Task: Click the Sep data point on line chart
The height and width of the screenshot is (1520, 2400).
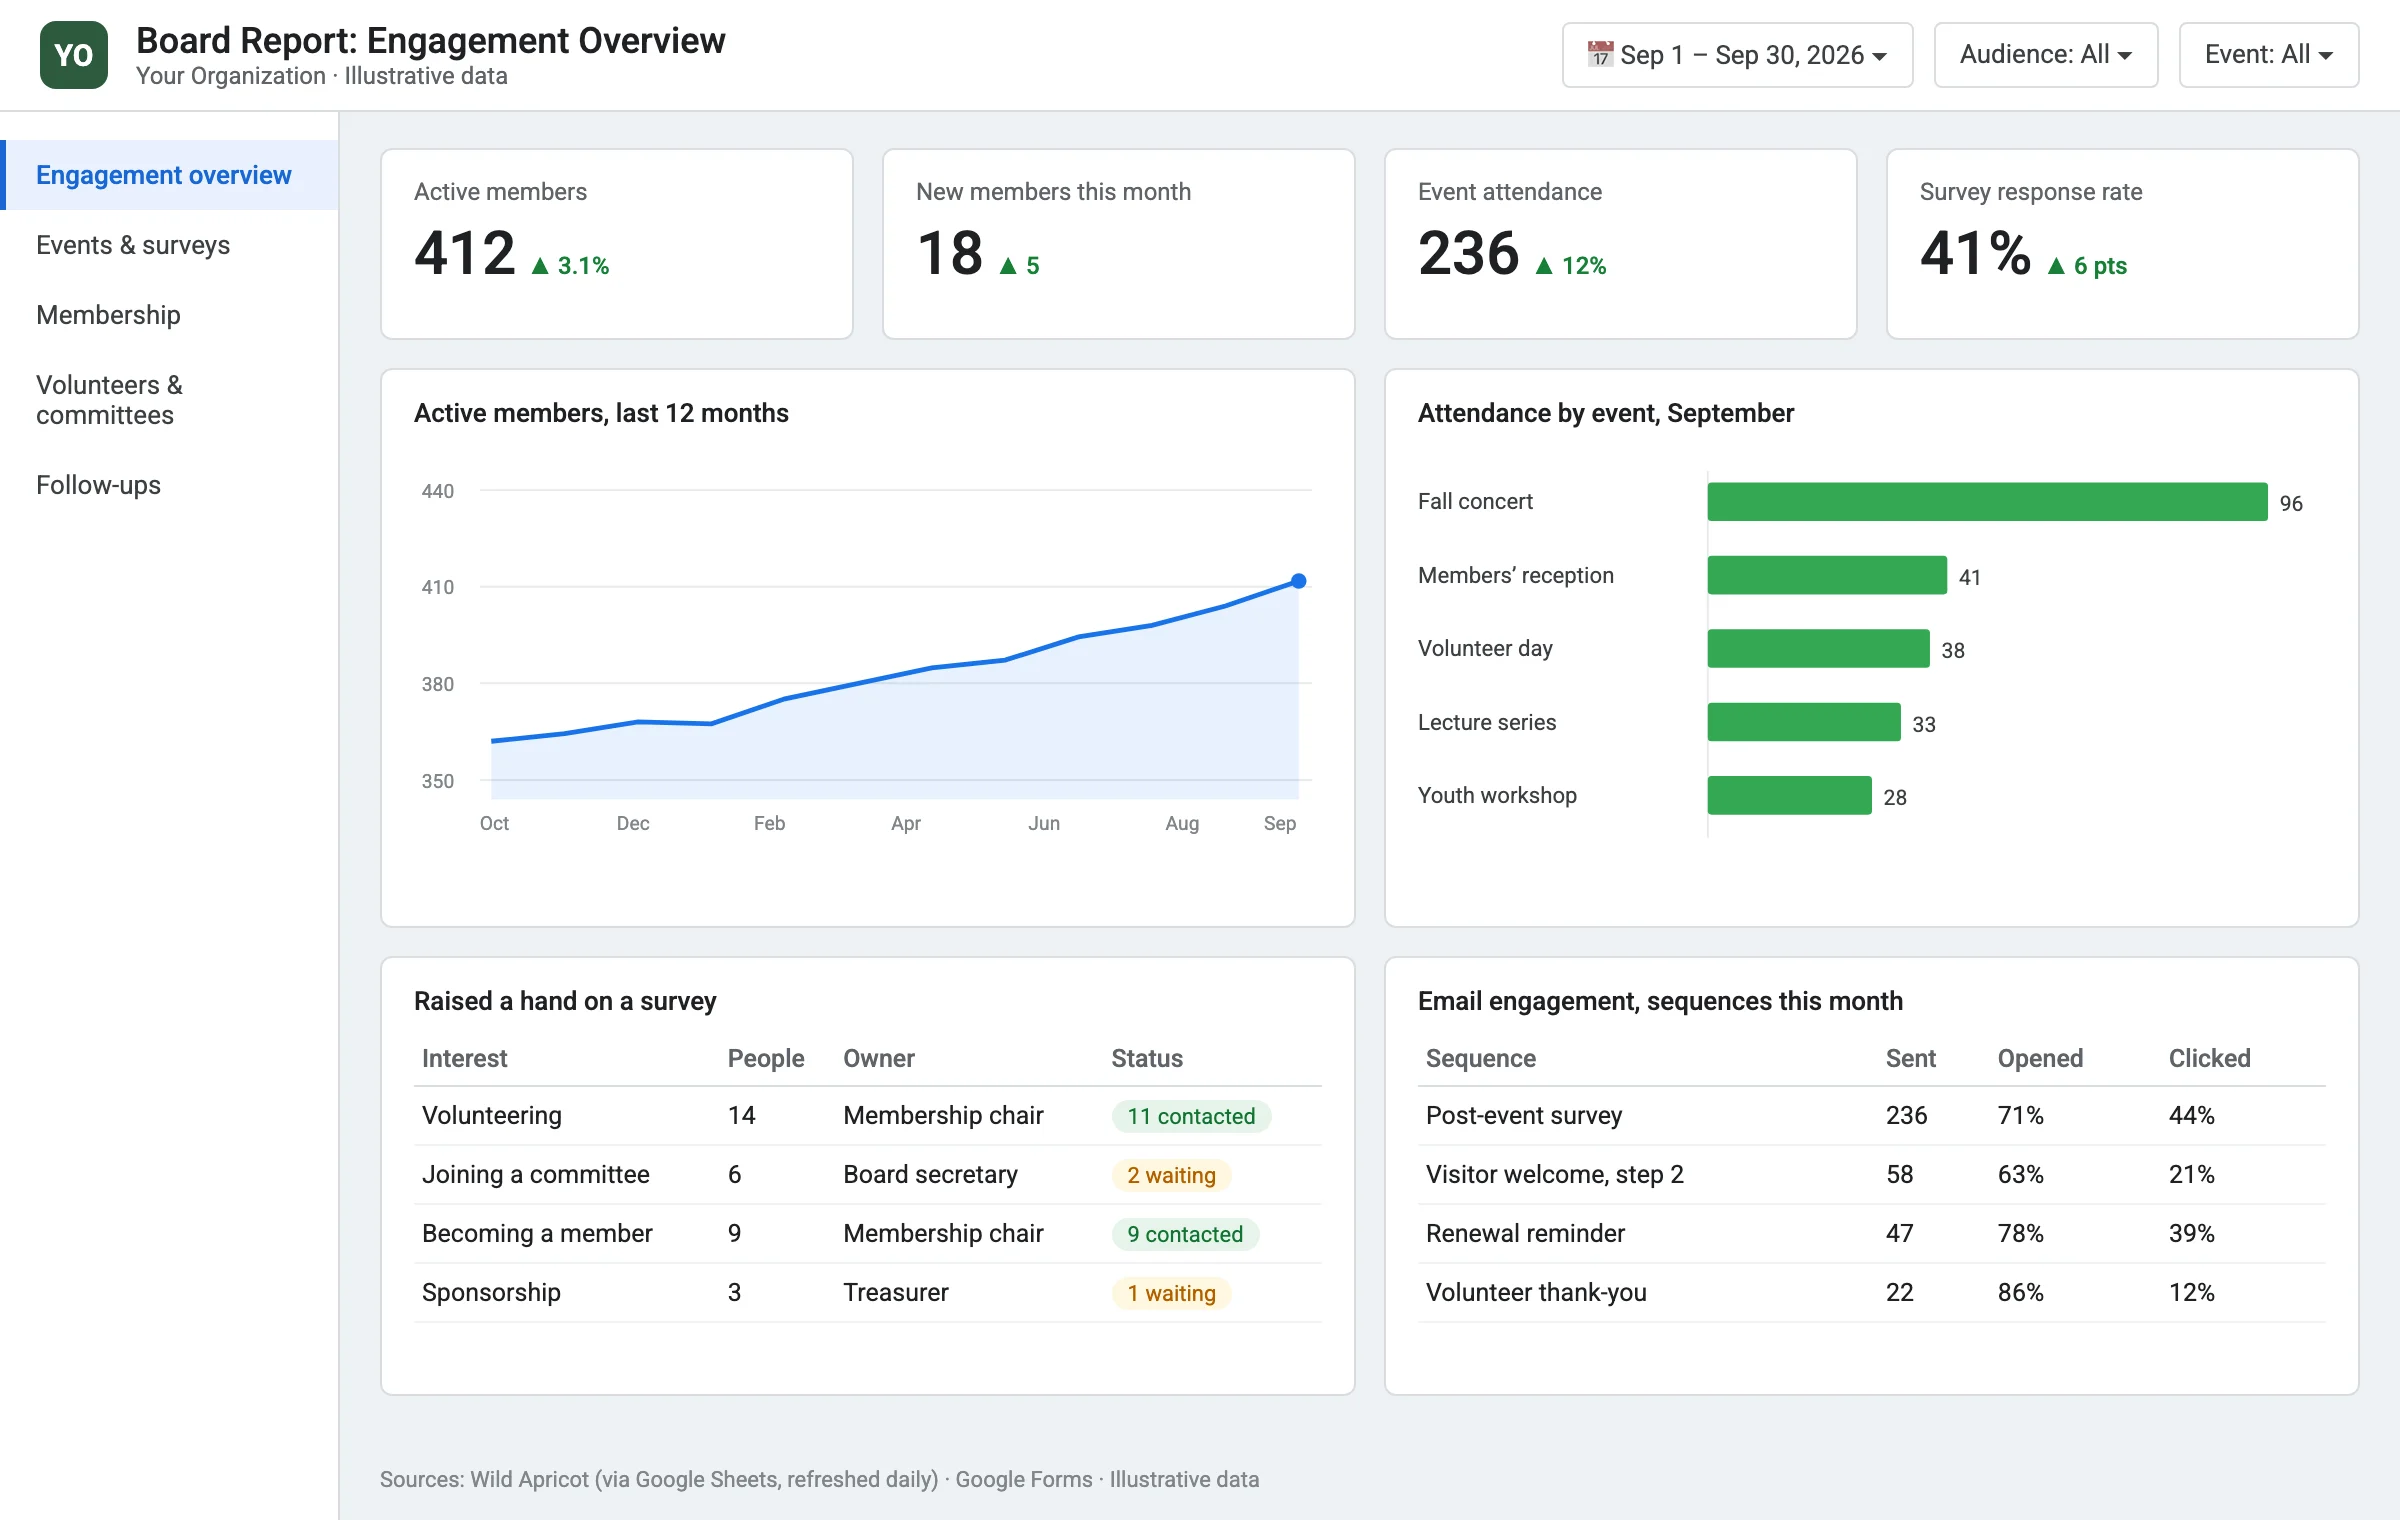Action: click(1298, 581)
